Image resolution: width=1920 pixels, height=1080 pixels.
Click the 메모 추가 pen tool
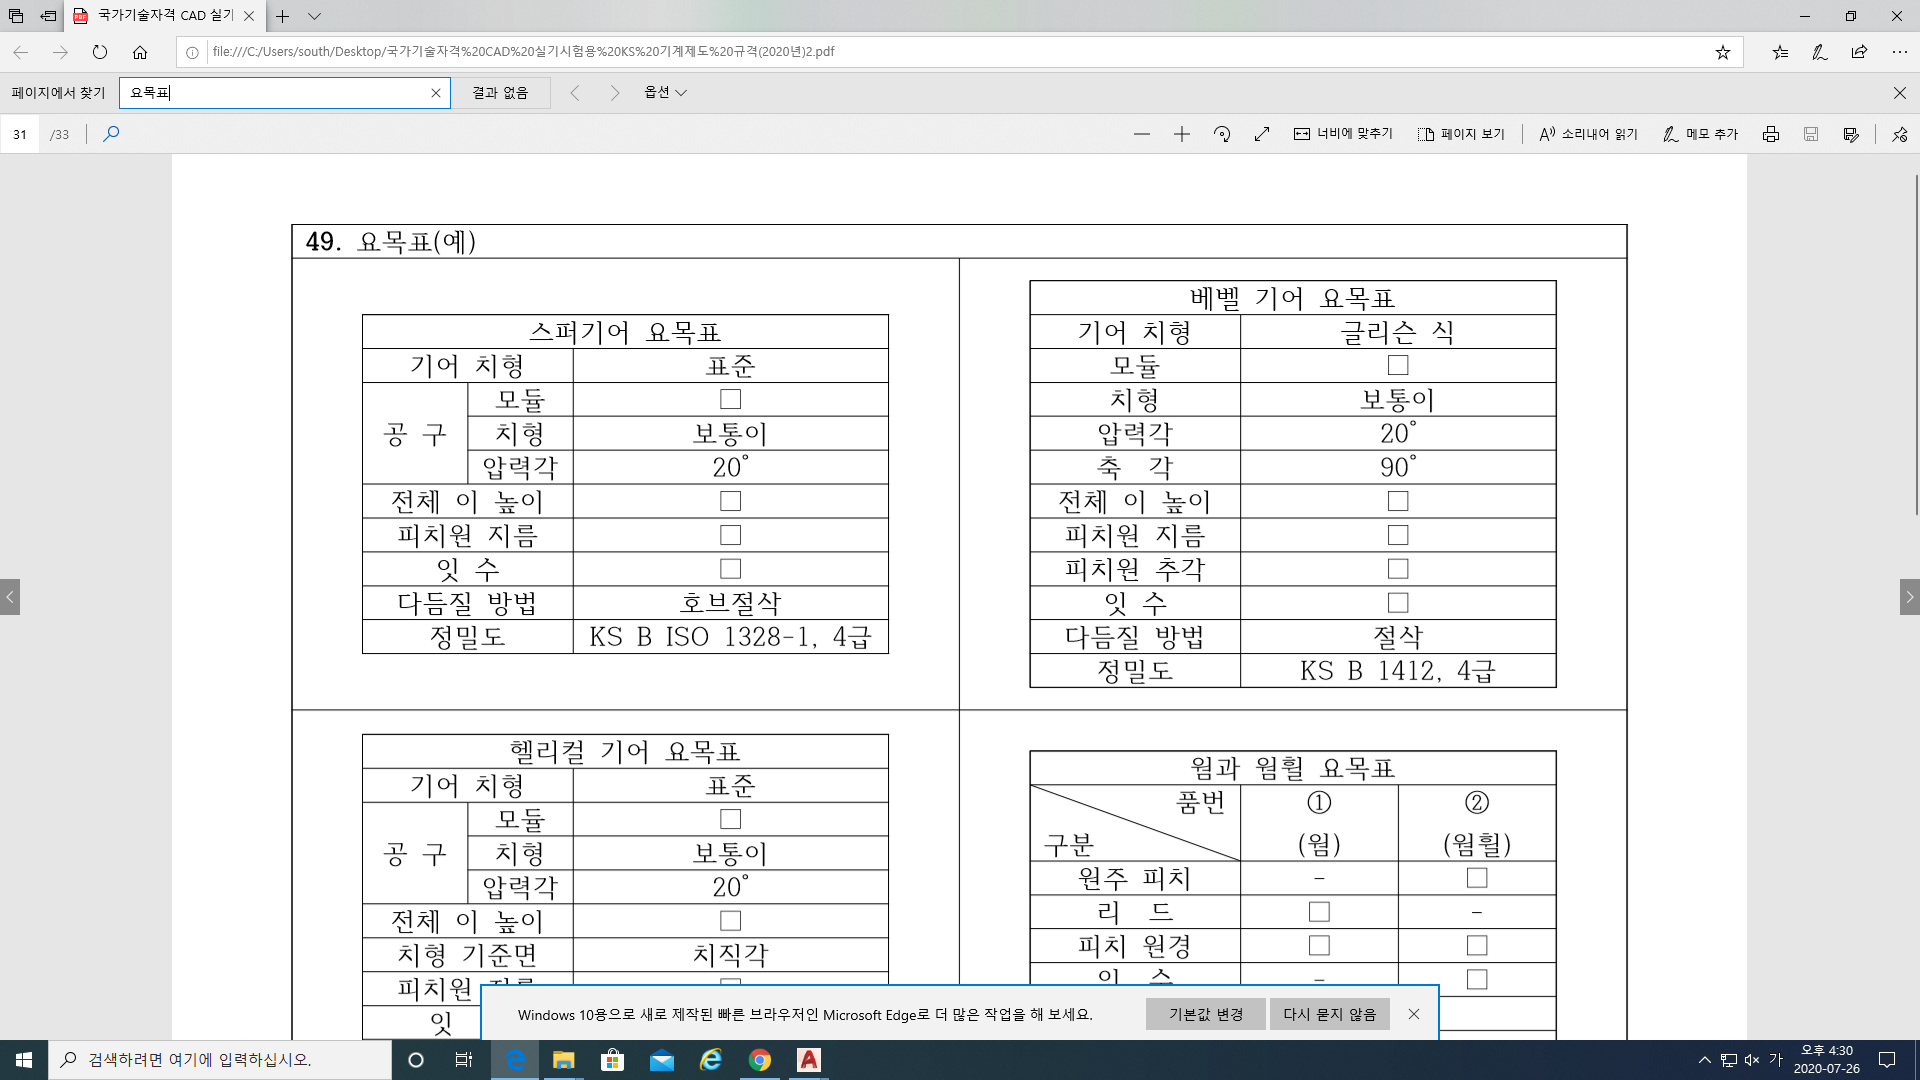coord(1700,134)
